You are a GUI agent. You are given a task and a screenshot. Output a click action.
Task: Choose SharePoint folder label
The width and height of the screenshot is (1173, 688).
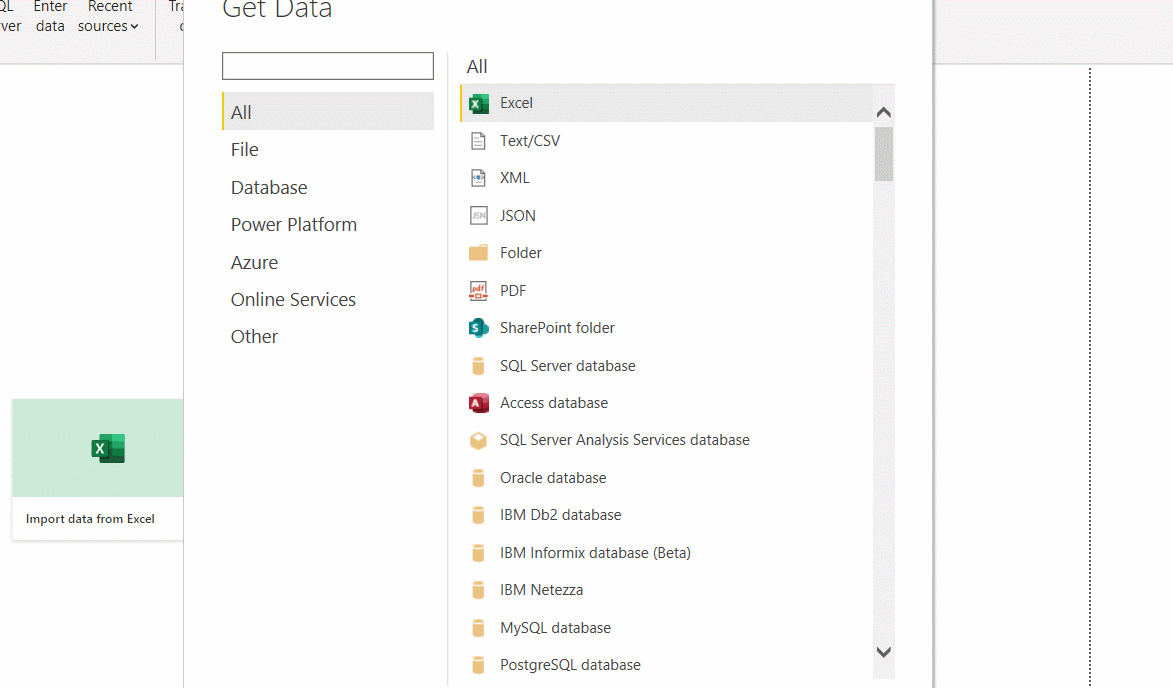tap(557, 328)
